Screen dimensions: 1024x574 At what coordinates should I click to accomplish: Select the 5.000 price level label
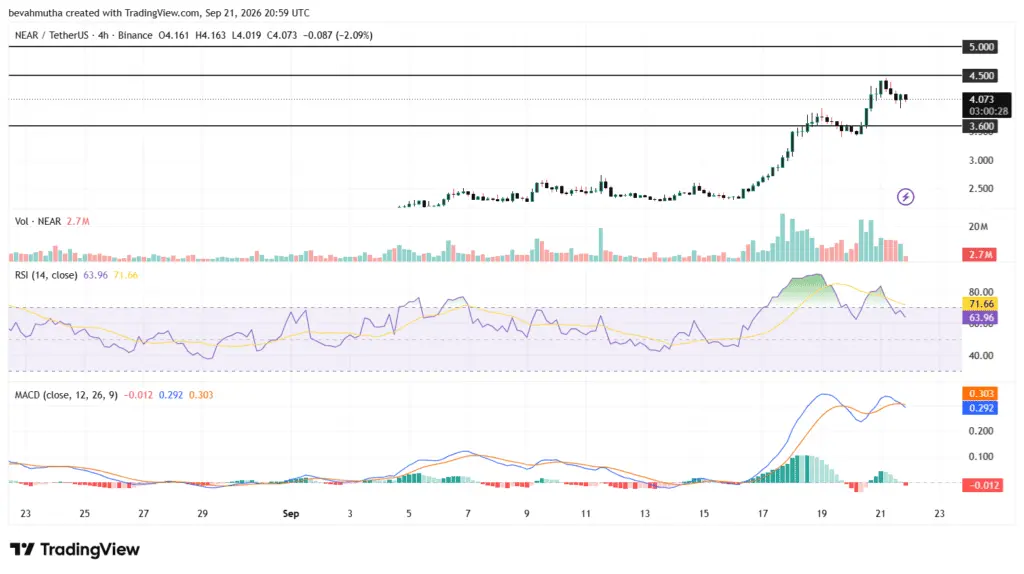coord(981,47)
